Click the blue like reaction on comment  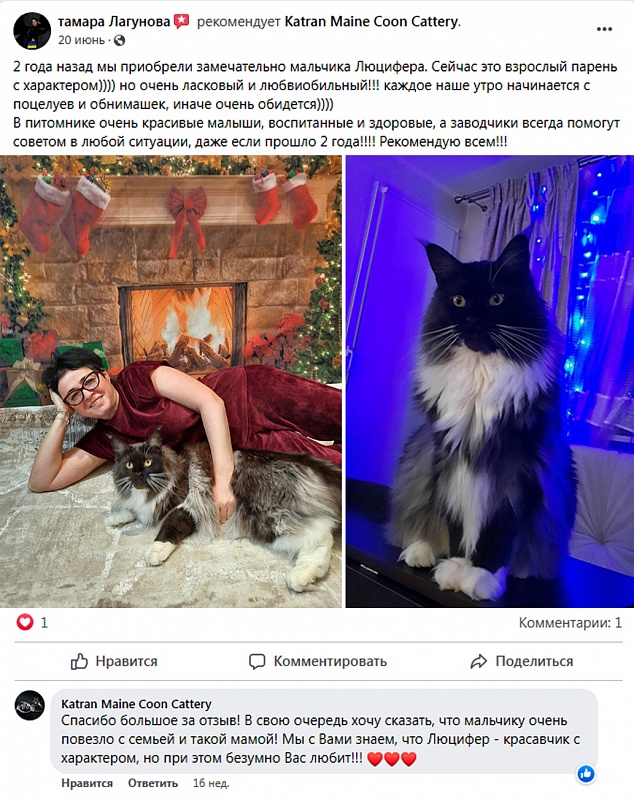tap(586, 774)
